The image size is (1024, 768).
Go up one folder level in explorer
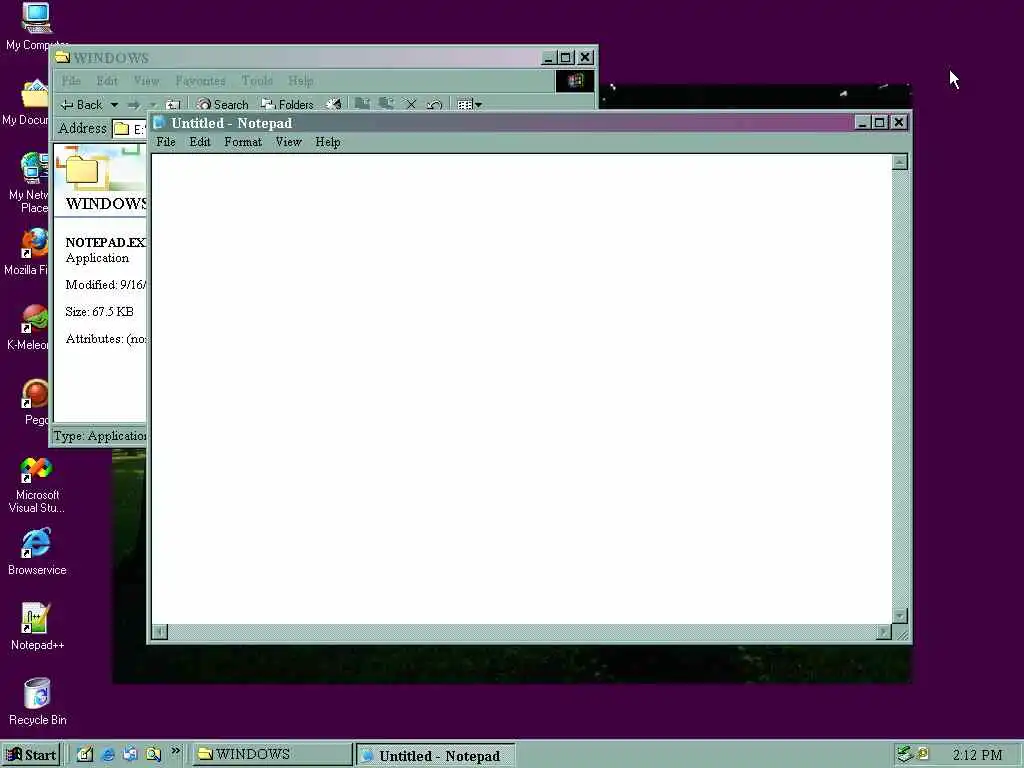[x=173, y=104]
